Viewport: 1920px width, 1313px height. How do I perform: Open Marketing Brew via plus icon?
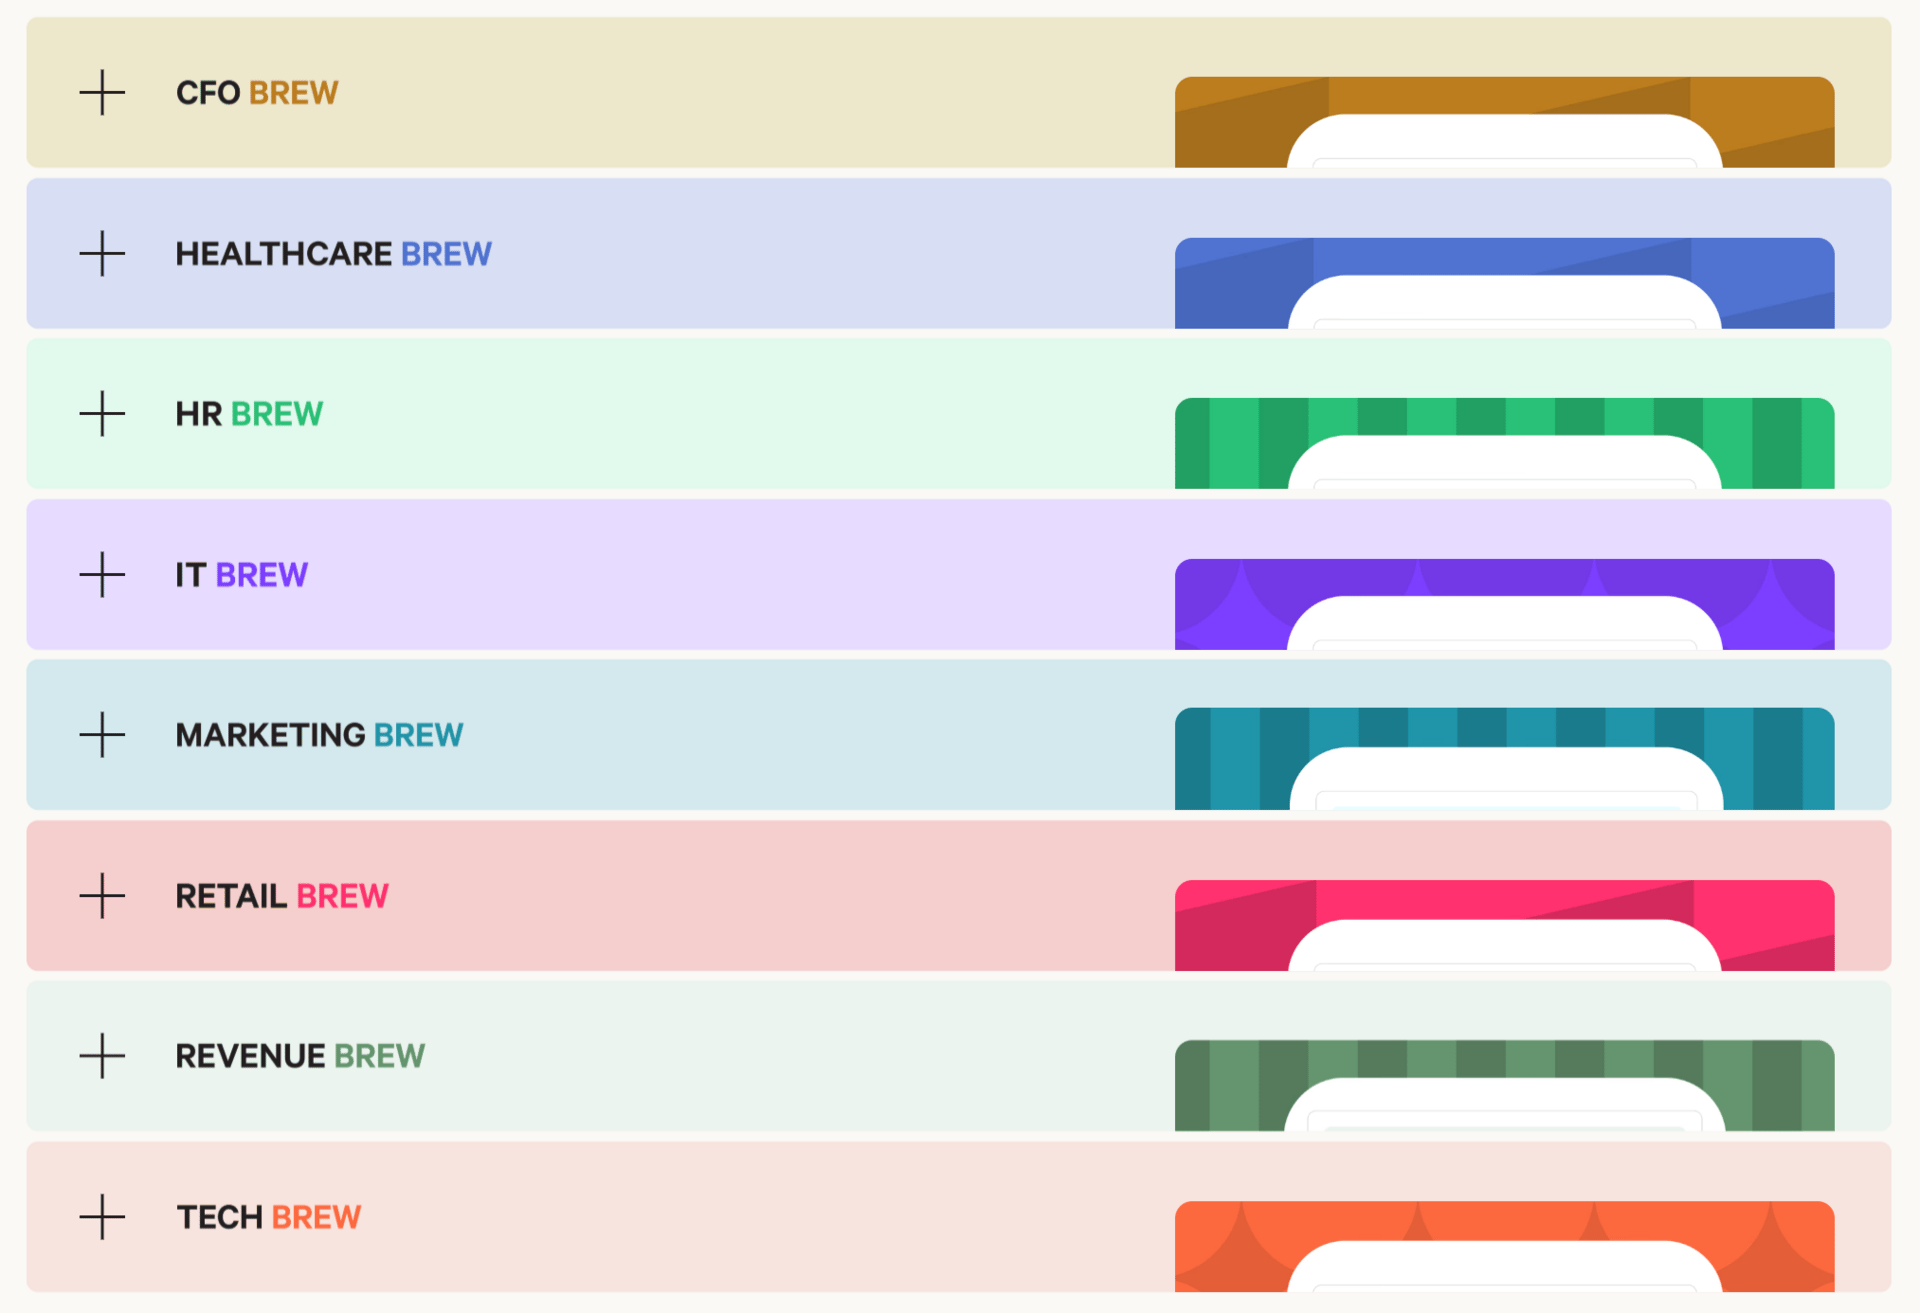click(102, 735)
